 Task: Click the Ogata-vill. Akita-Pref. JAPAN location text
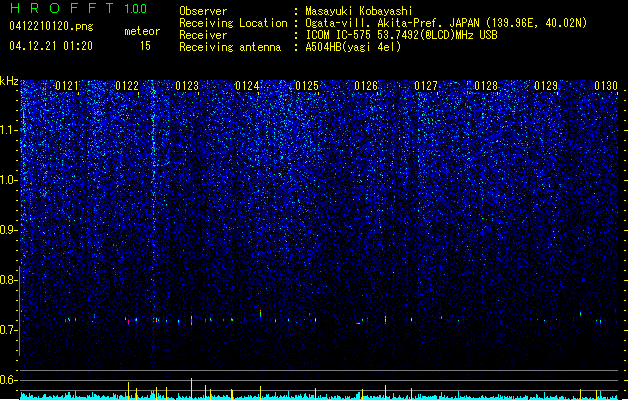(446, 23)
